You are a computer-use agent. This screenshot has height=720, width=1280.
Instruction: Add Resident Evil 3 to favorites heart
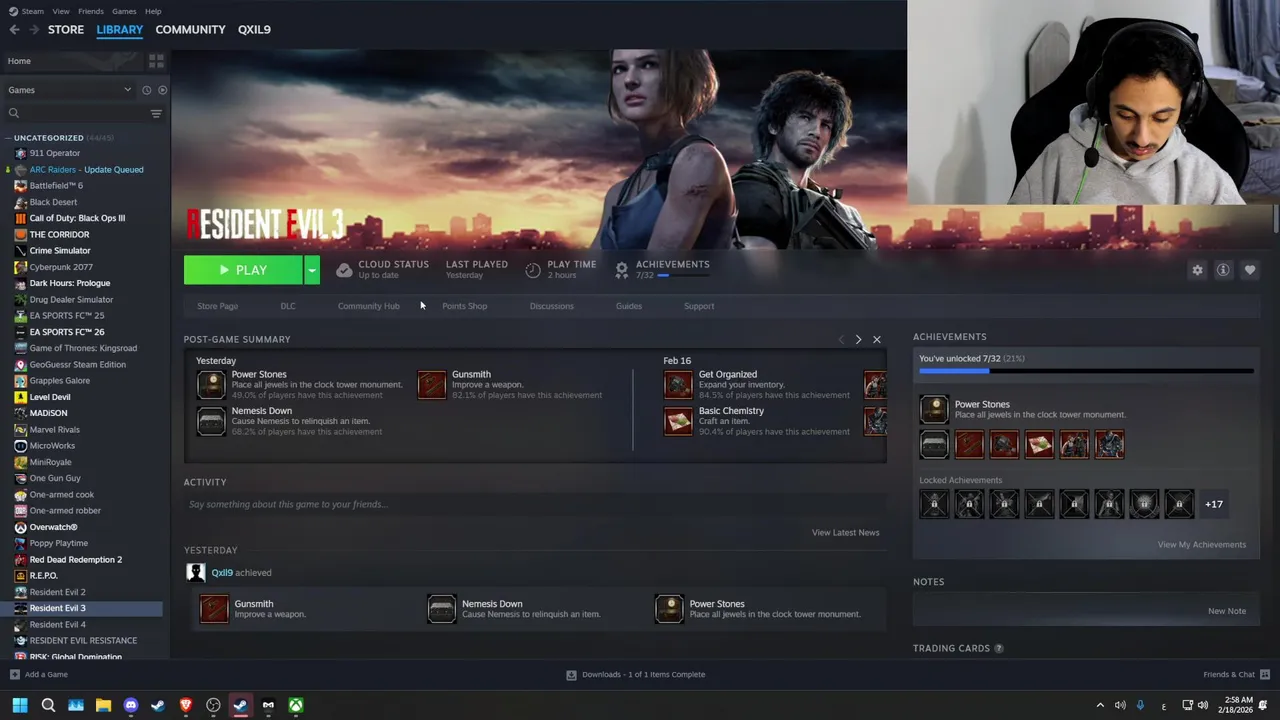[1250, 270]
